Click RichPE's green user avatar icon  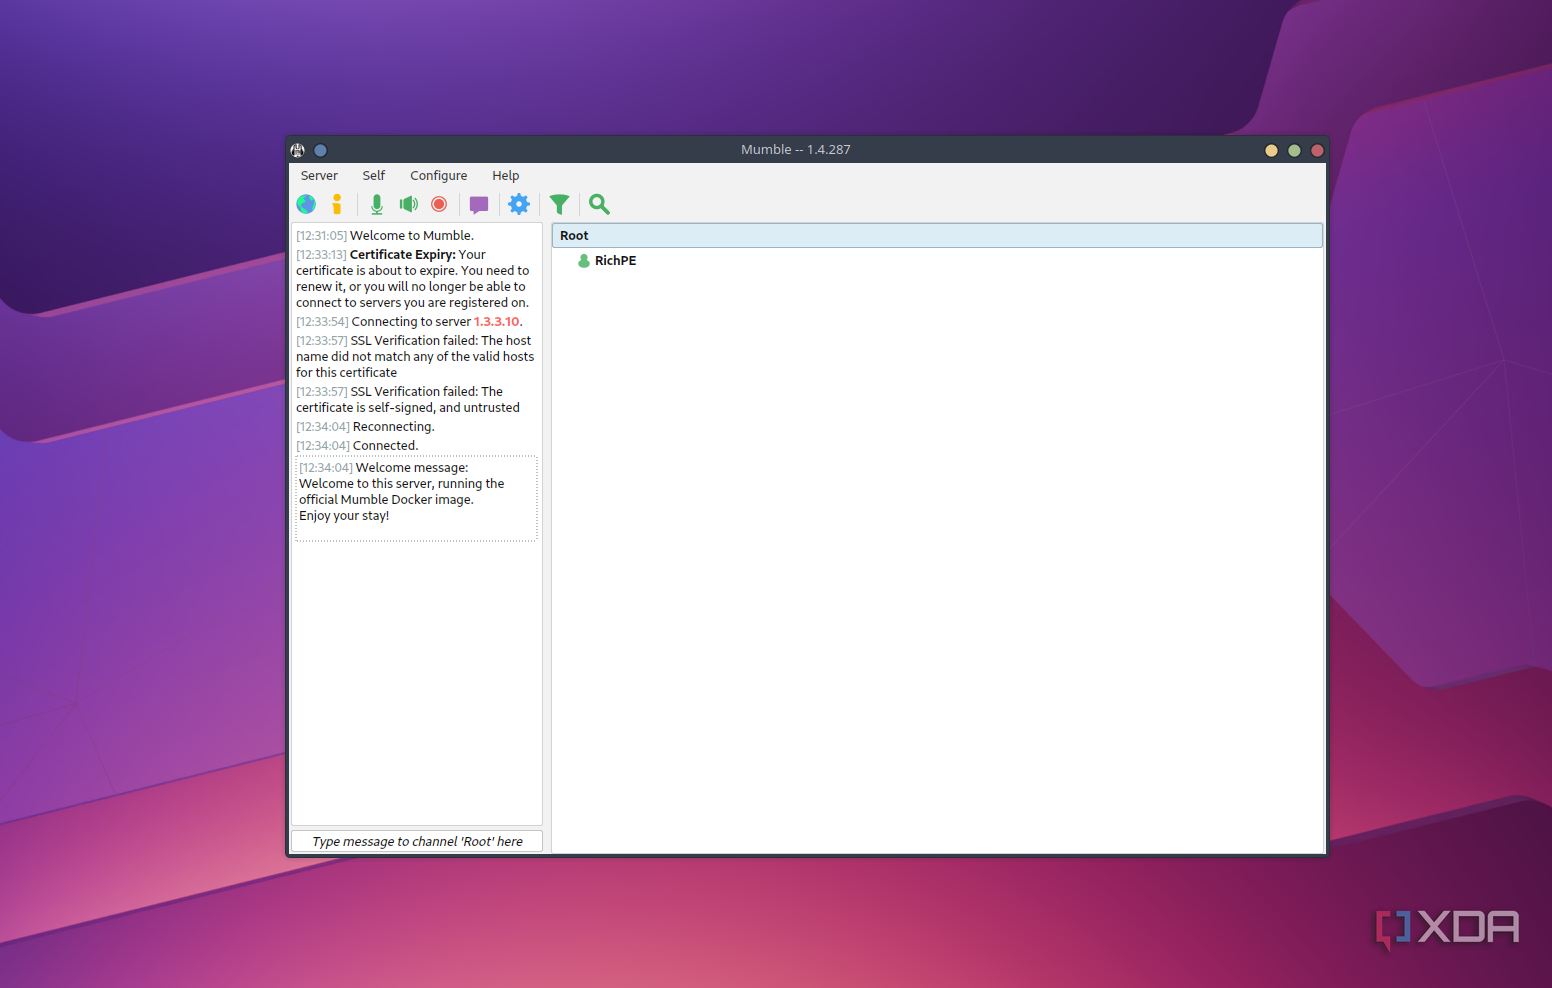584,260
